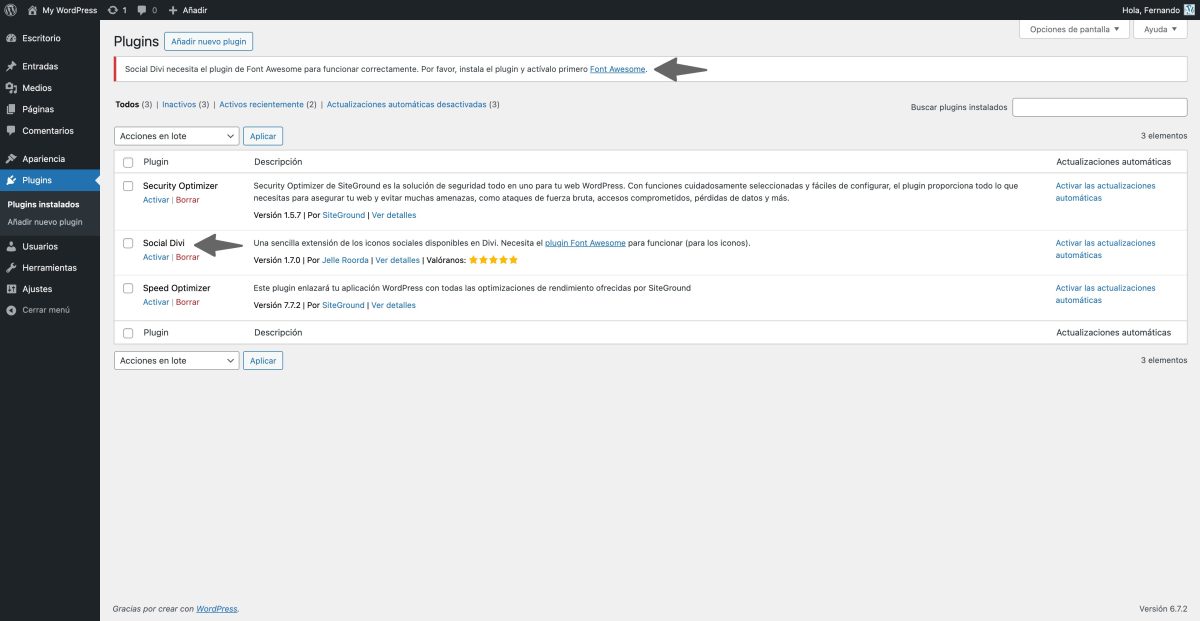Open the Acciones en lote dropdown
The width and height of the screenshot is (1200, 621).
tap(176, 135)
